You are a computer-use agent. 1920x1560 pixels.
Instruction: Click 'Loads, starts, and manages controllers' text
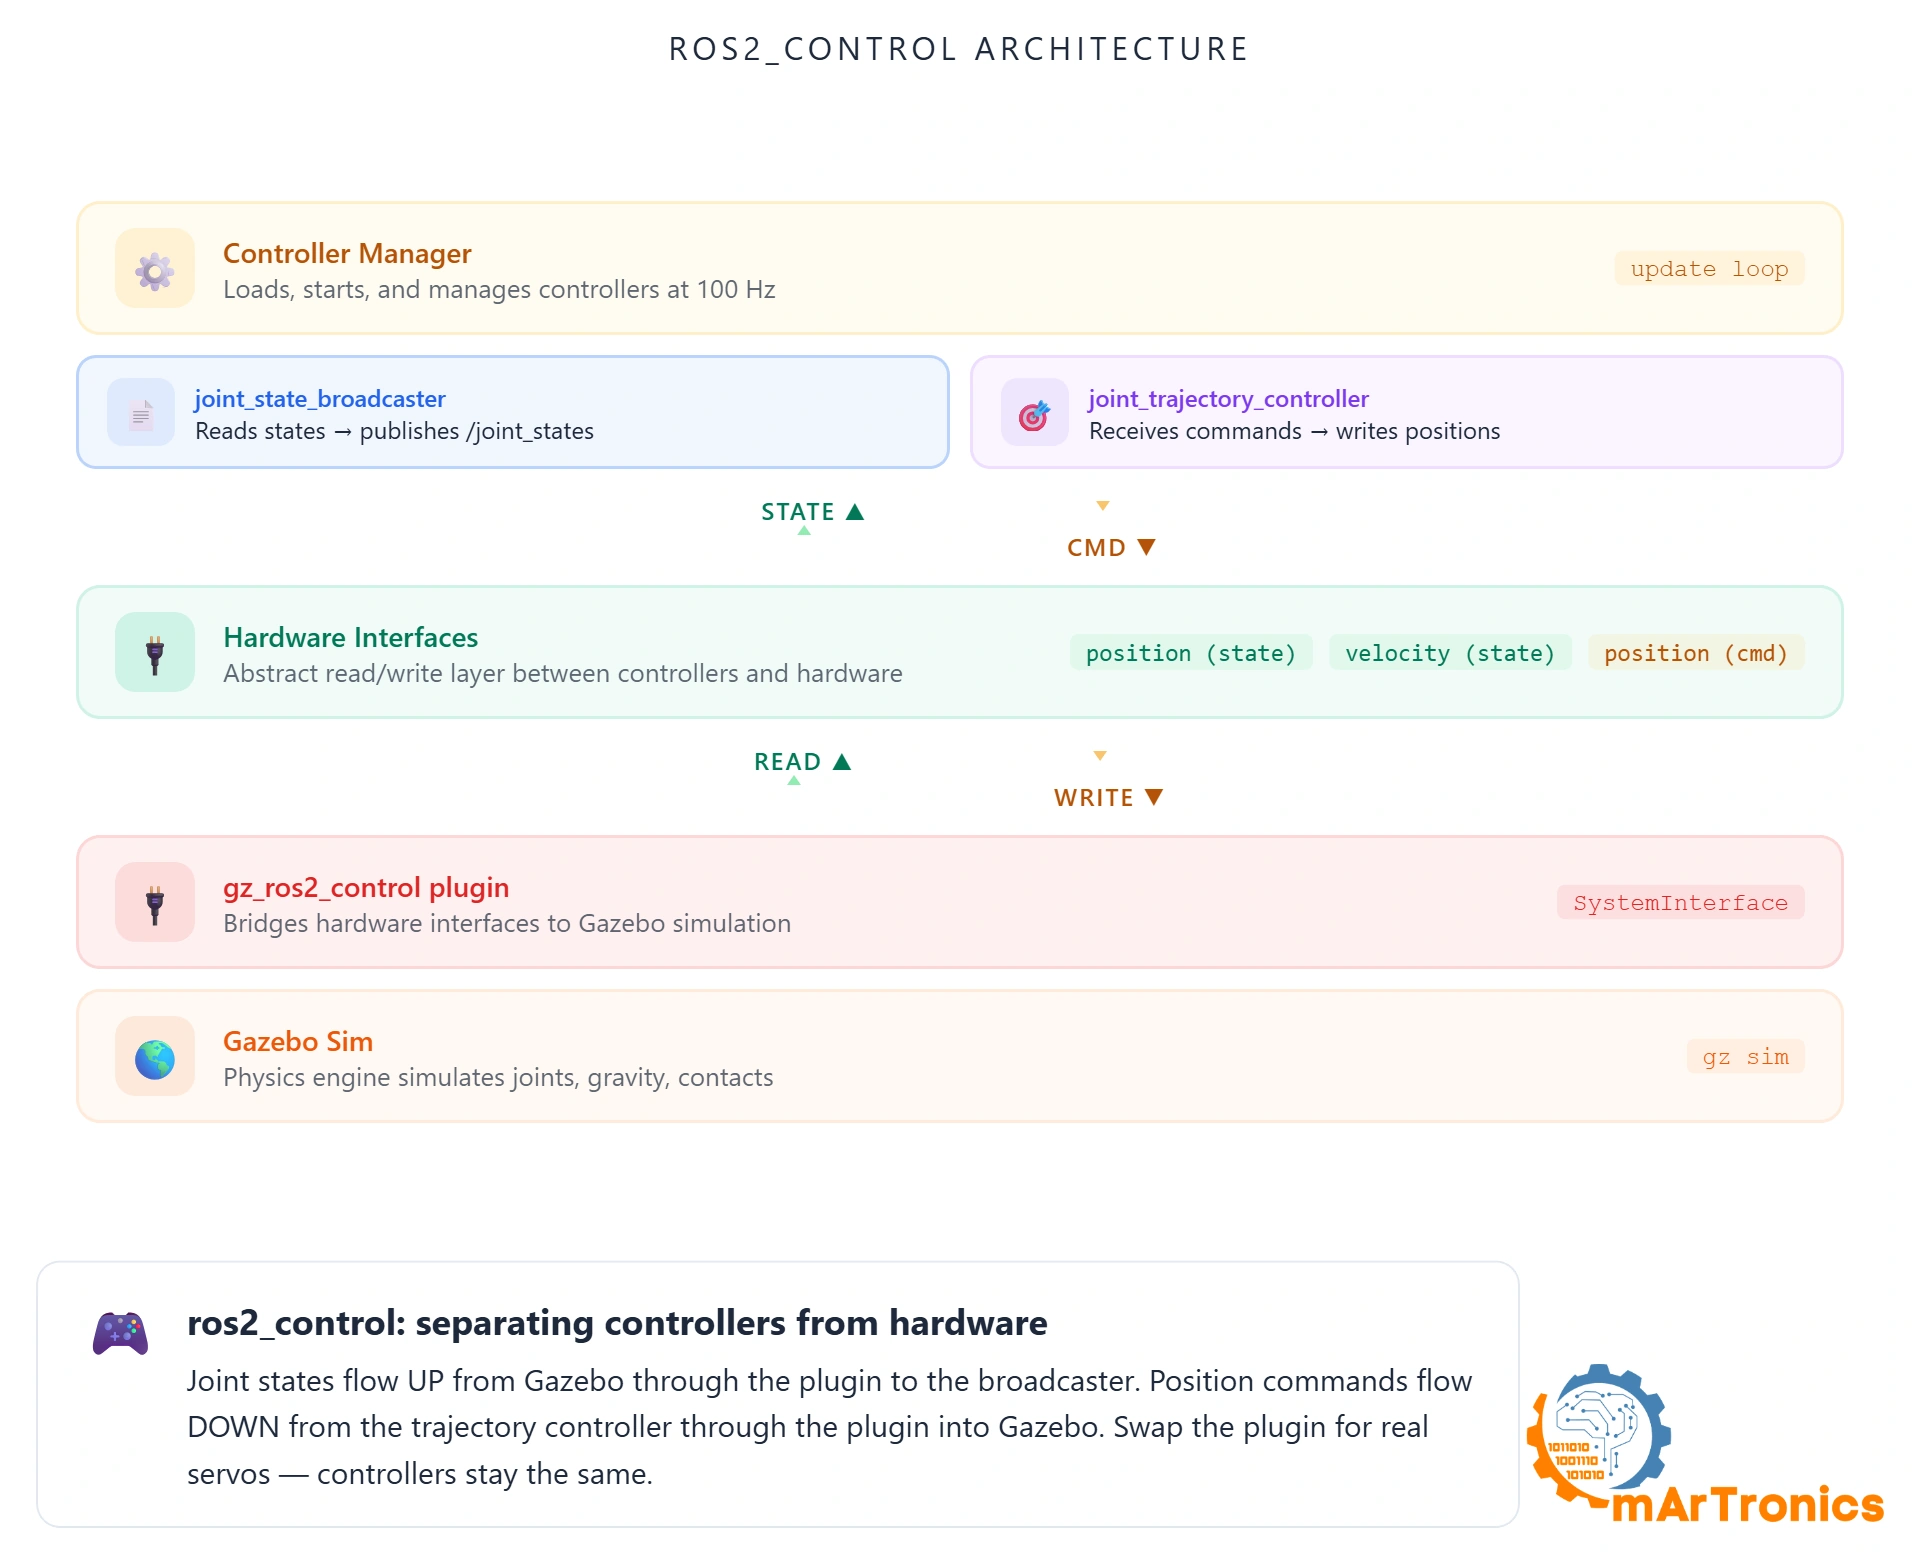point(499,290)
